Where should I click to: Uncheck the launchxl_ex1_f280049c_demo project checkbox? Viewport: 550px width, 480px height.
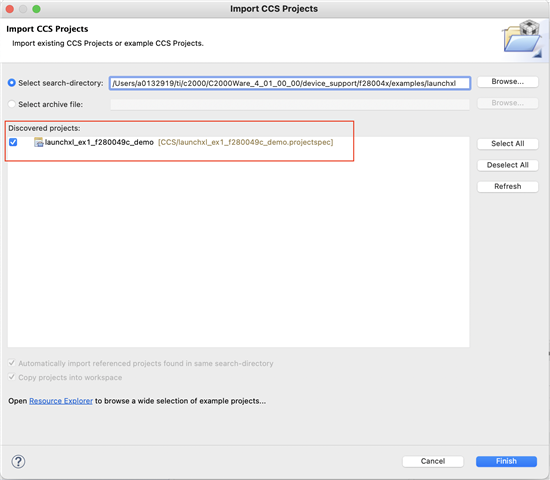click(x=13, y=142)
